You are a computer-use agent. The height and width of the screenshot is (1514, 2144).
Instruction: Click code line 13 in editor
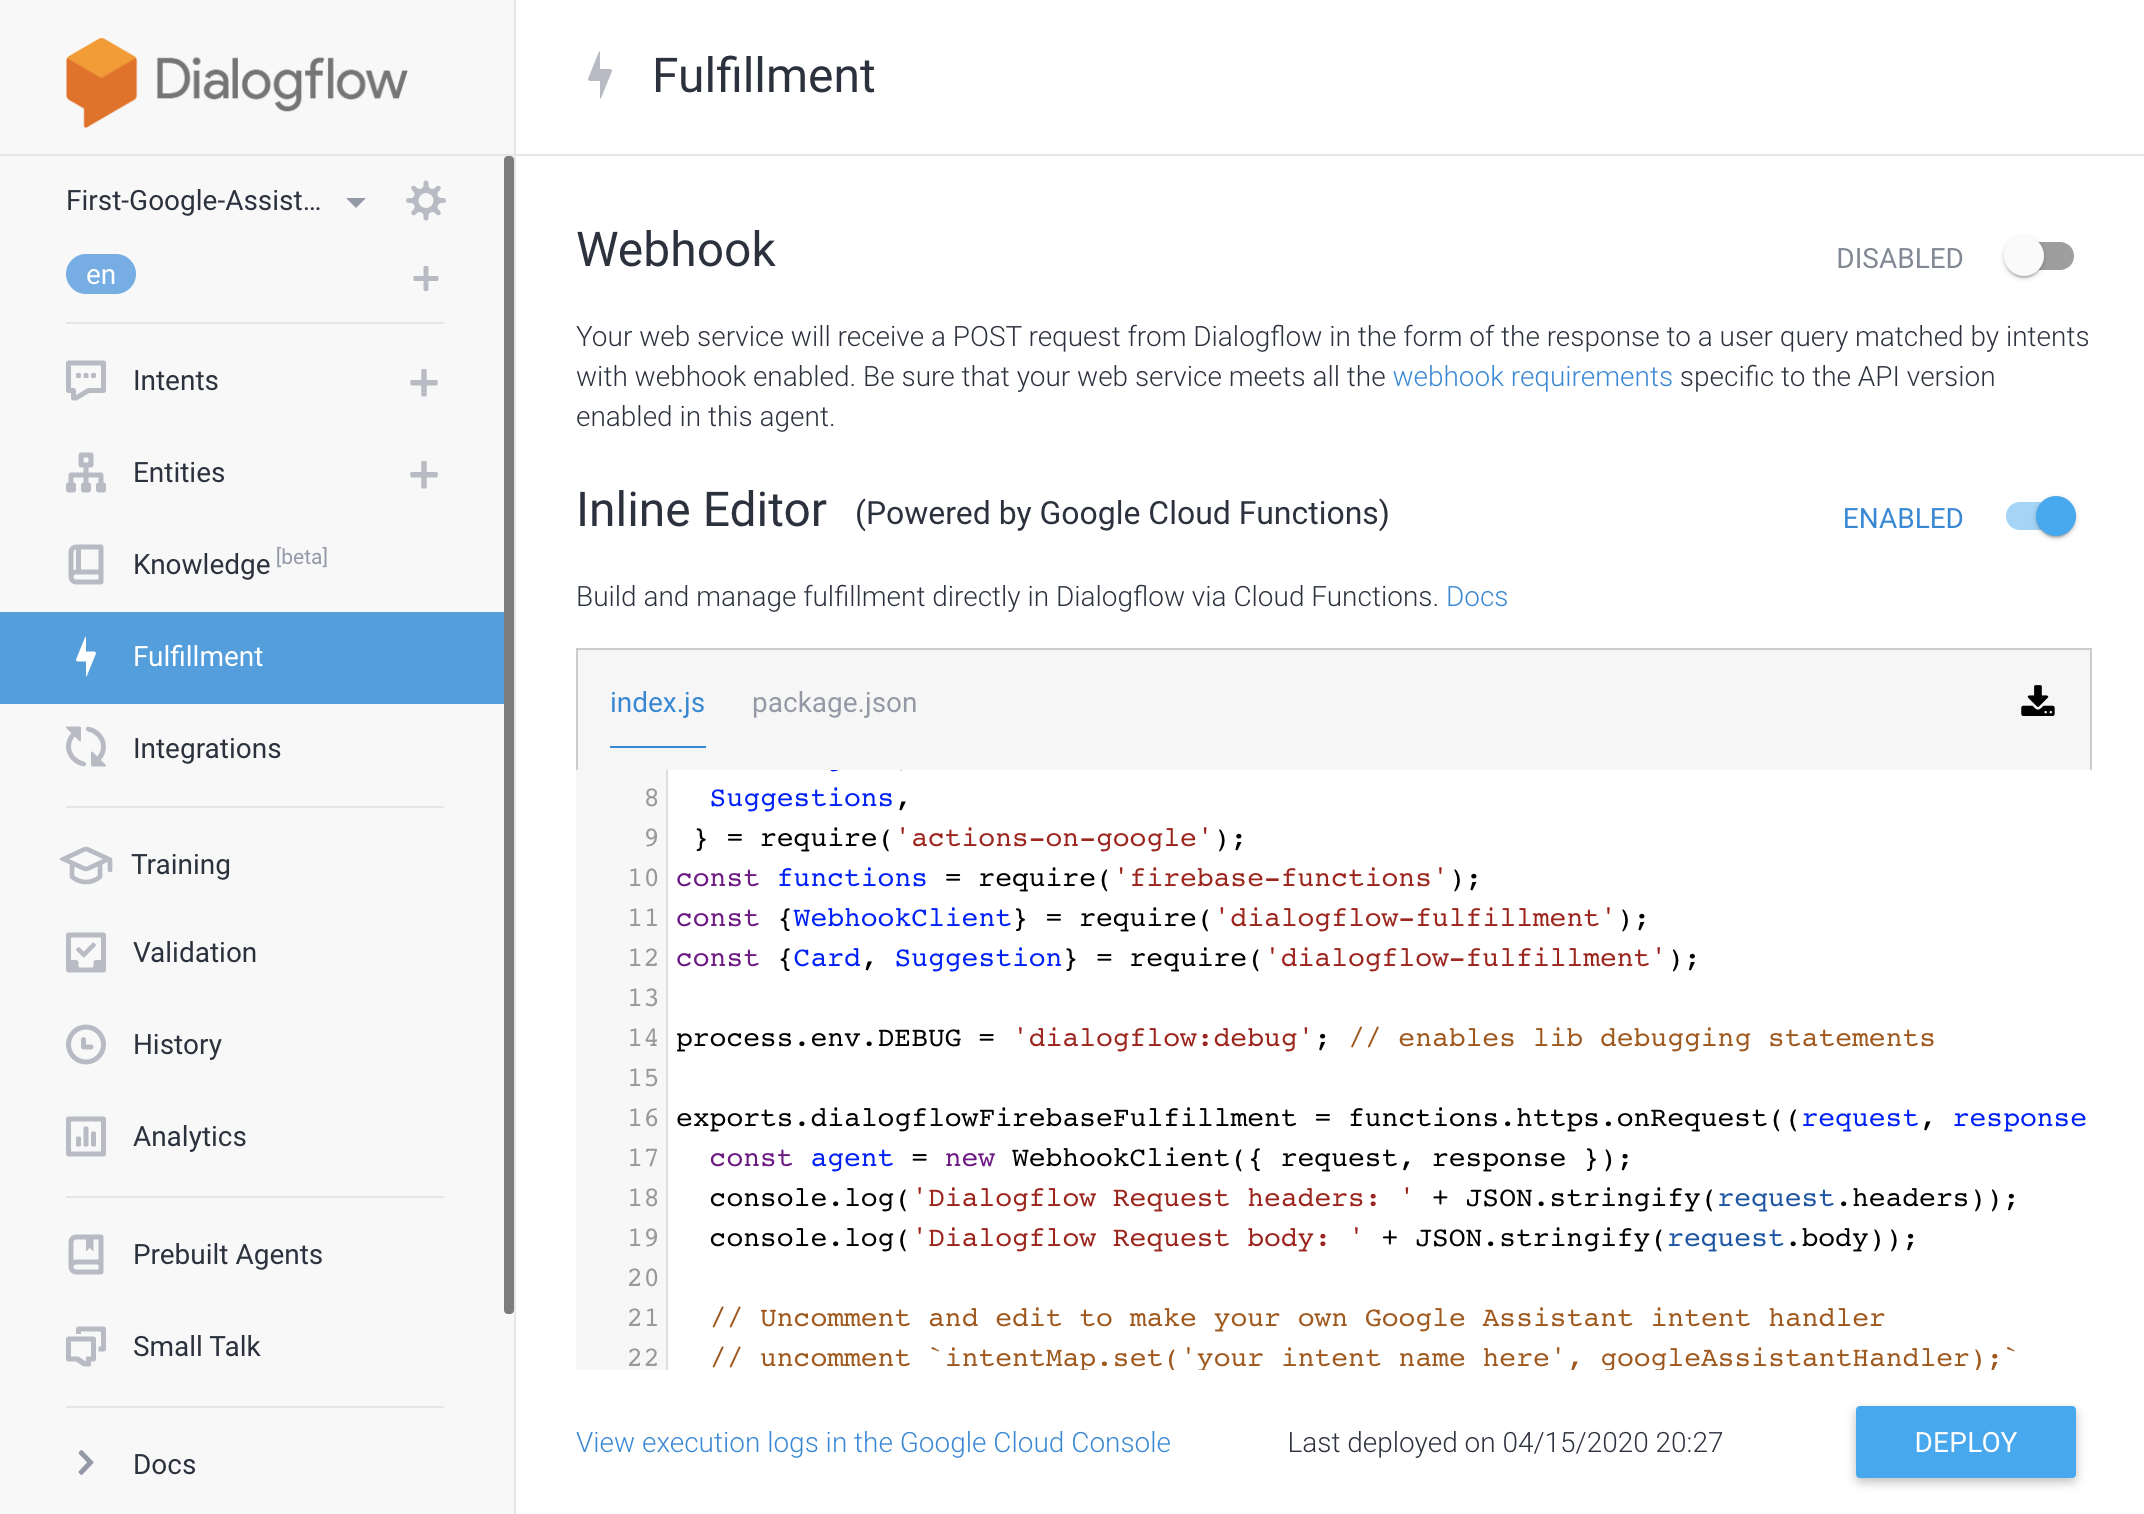(x=1380, y=998)
